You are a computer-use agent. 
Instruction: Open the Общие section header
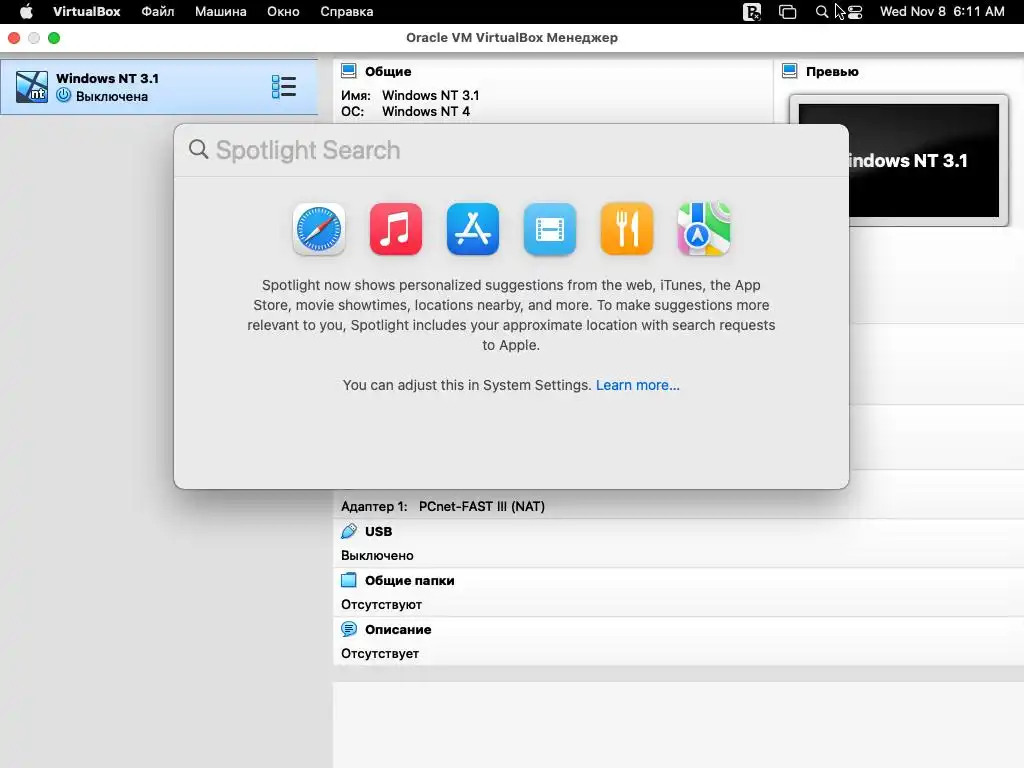(x=388, y=72)
